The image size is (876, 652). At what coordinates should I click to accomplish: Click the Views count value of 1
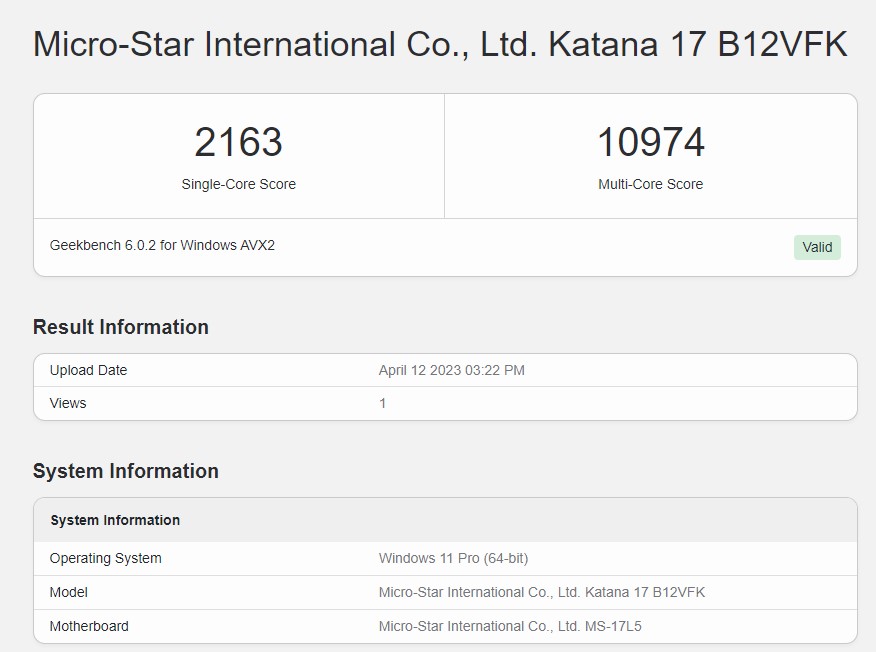[382, 403]
